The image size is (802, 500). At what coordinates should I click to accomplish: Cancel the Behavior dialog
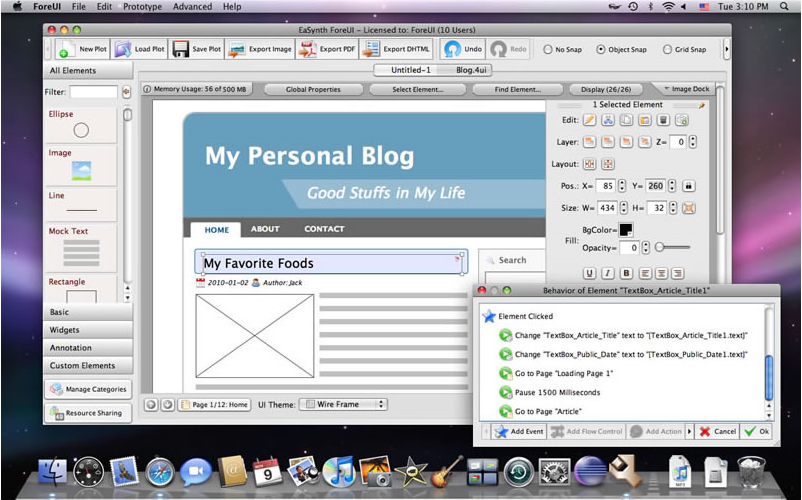718,431
